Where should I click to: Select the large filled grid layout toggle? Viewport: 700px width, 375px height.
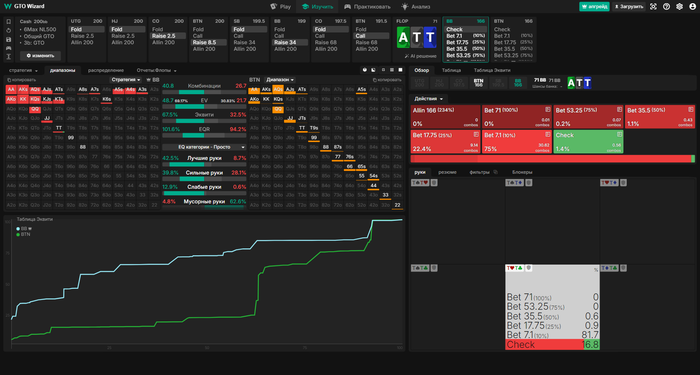400,70
